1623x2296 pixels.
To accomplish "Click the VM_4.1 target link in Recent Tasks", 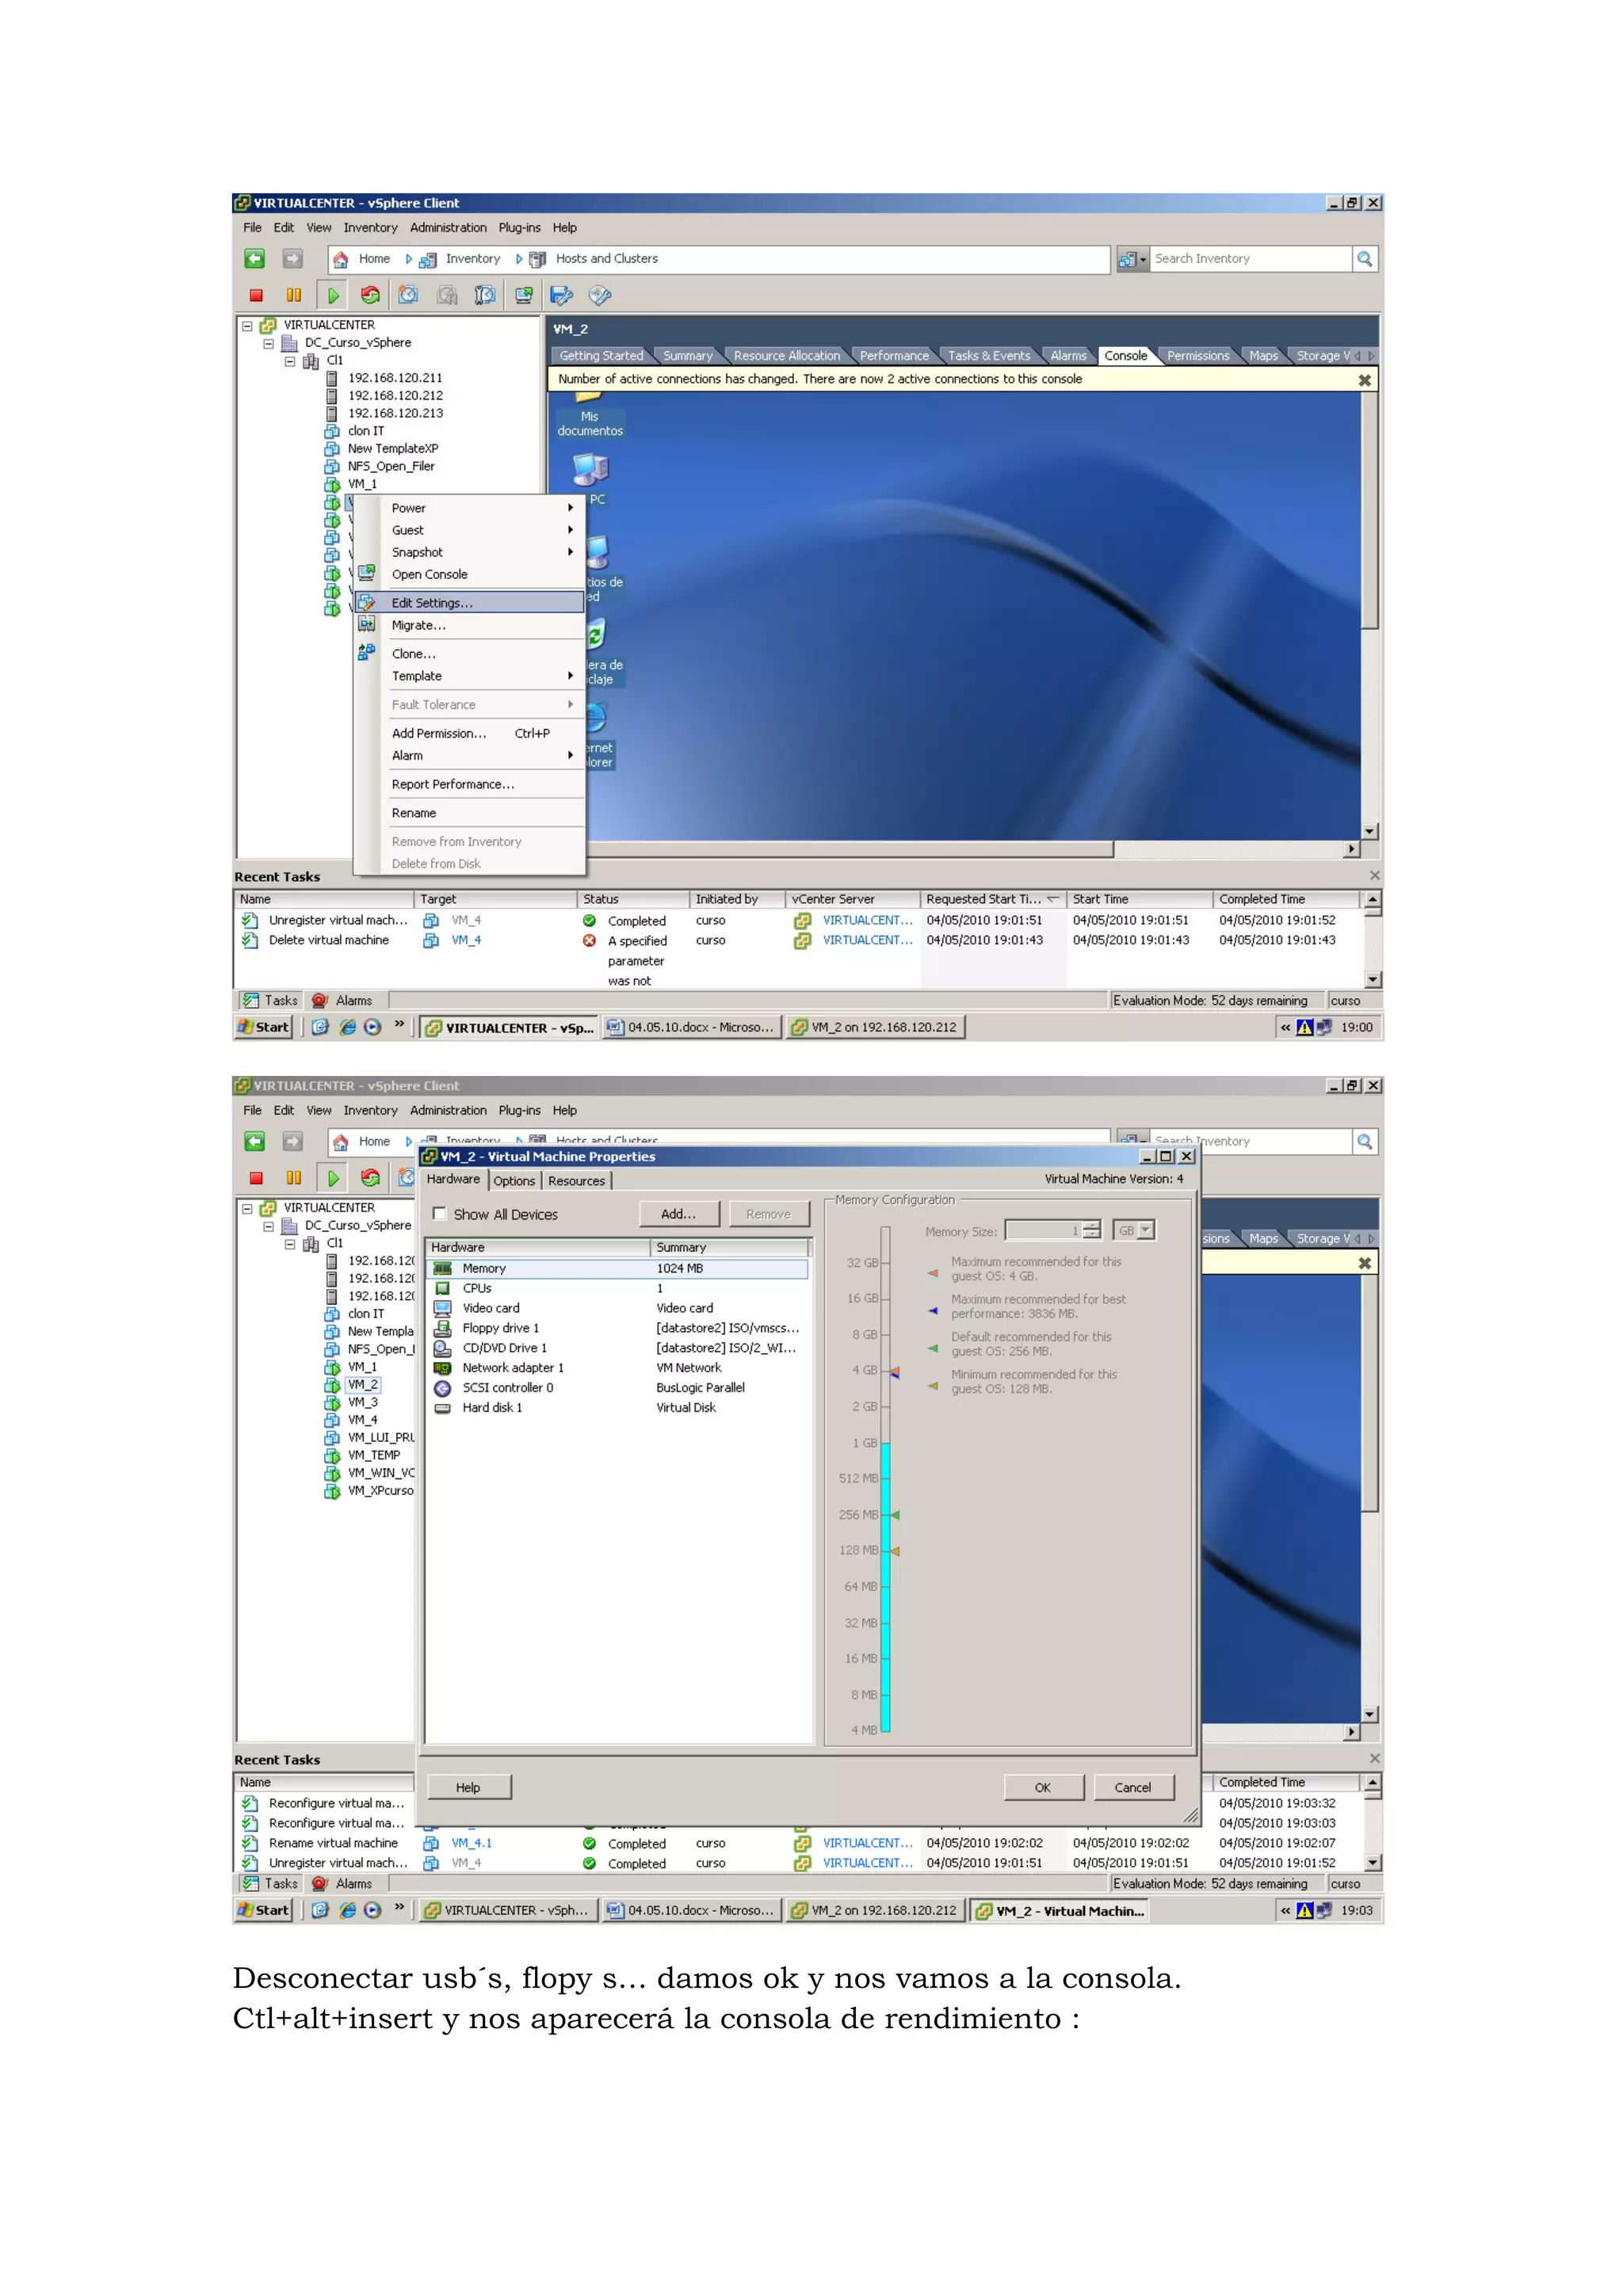I will pyautogui.click(x=471, y=1843).
